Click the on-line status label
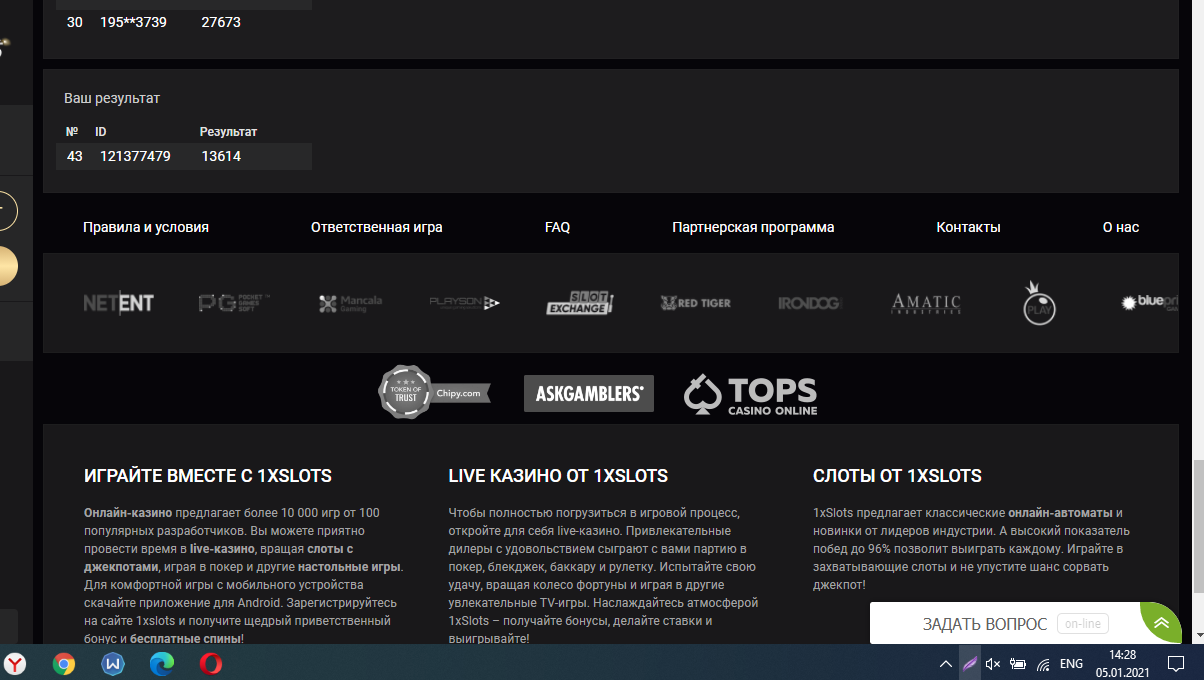 pos(1082,624)
